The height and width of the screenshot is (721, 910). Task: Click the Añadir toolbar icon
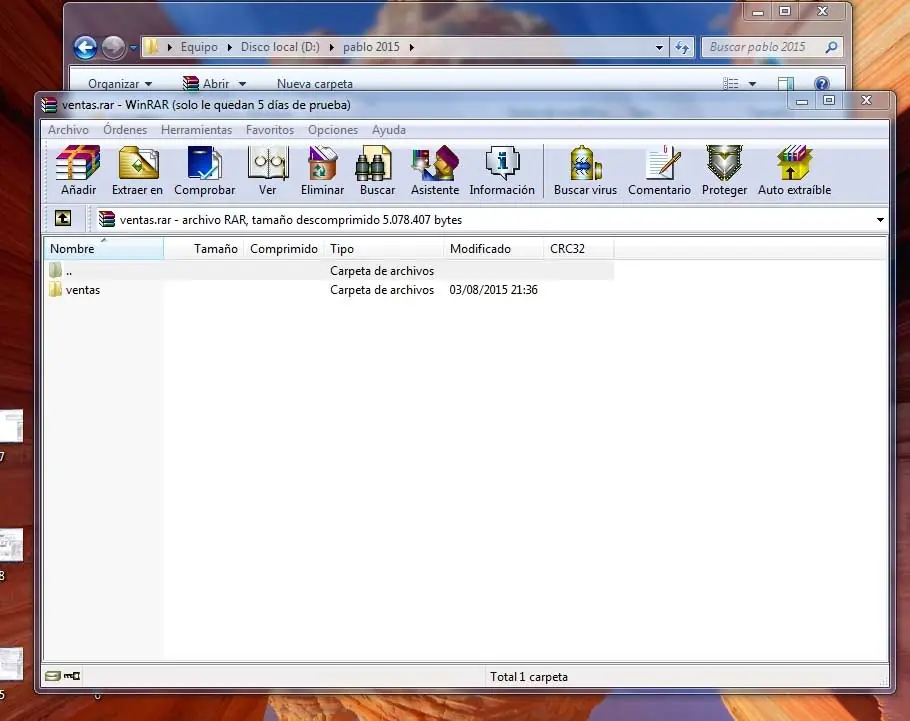click(78, 171)
